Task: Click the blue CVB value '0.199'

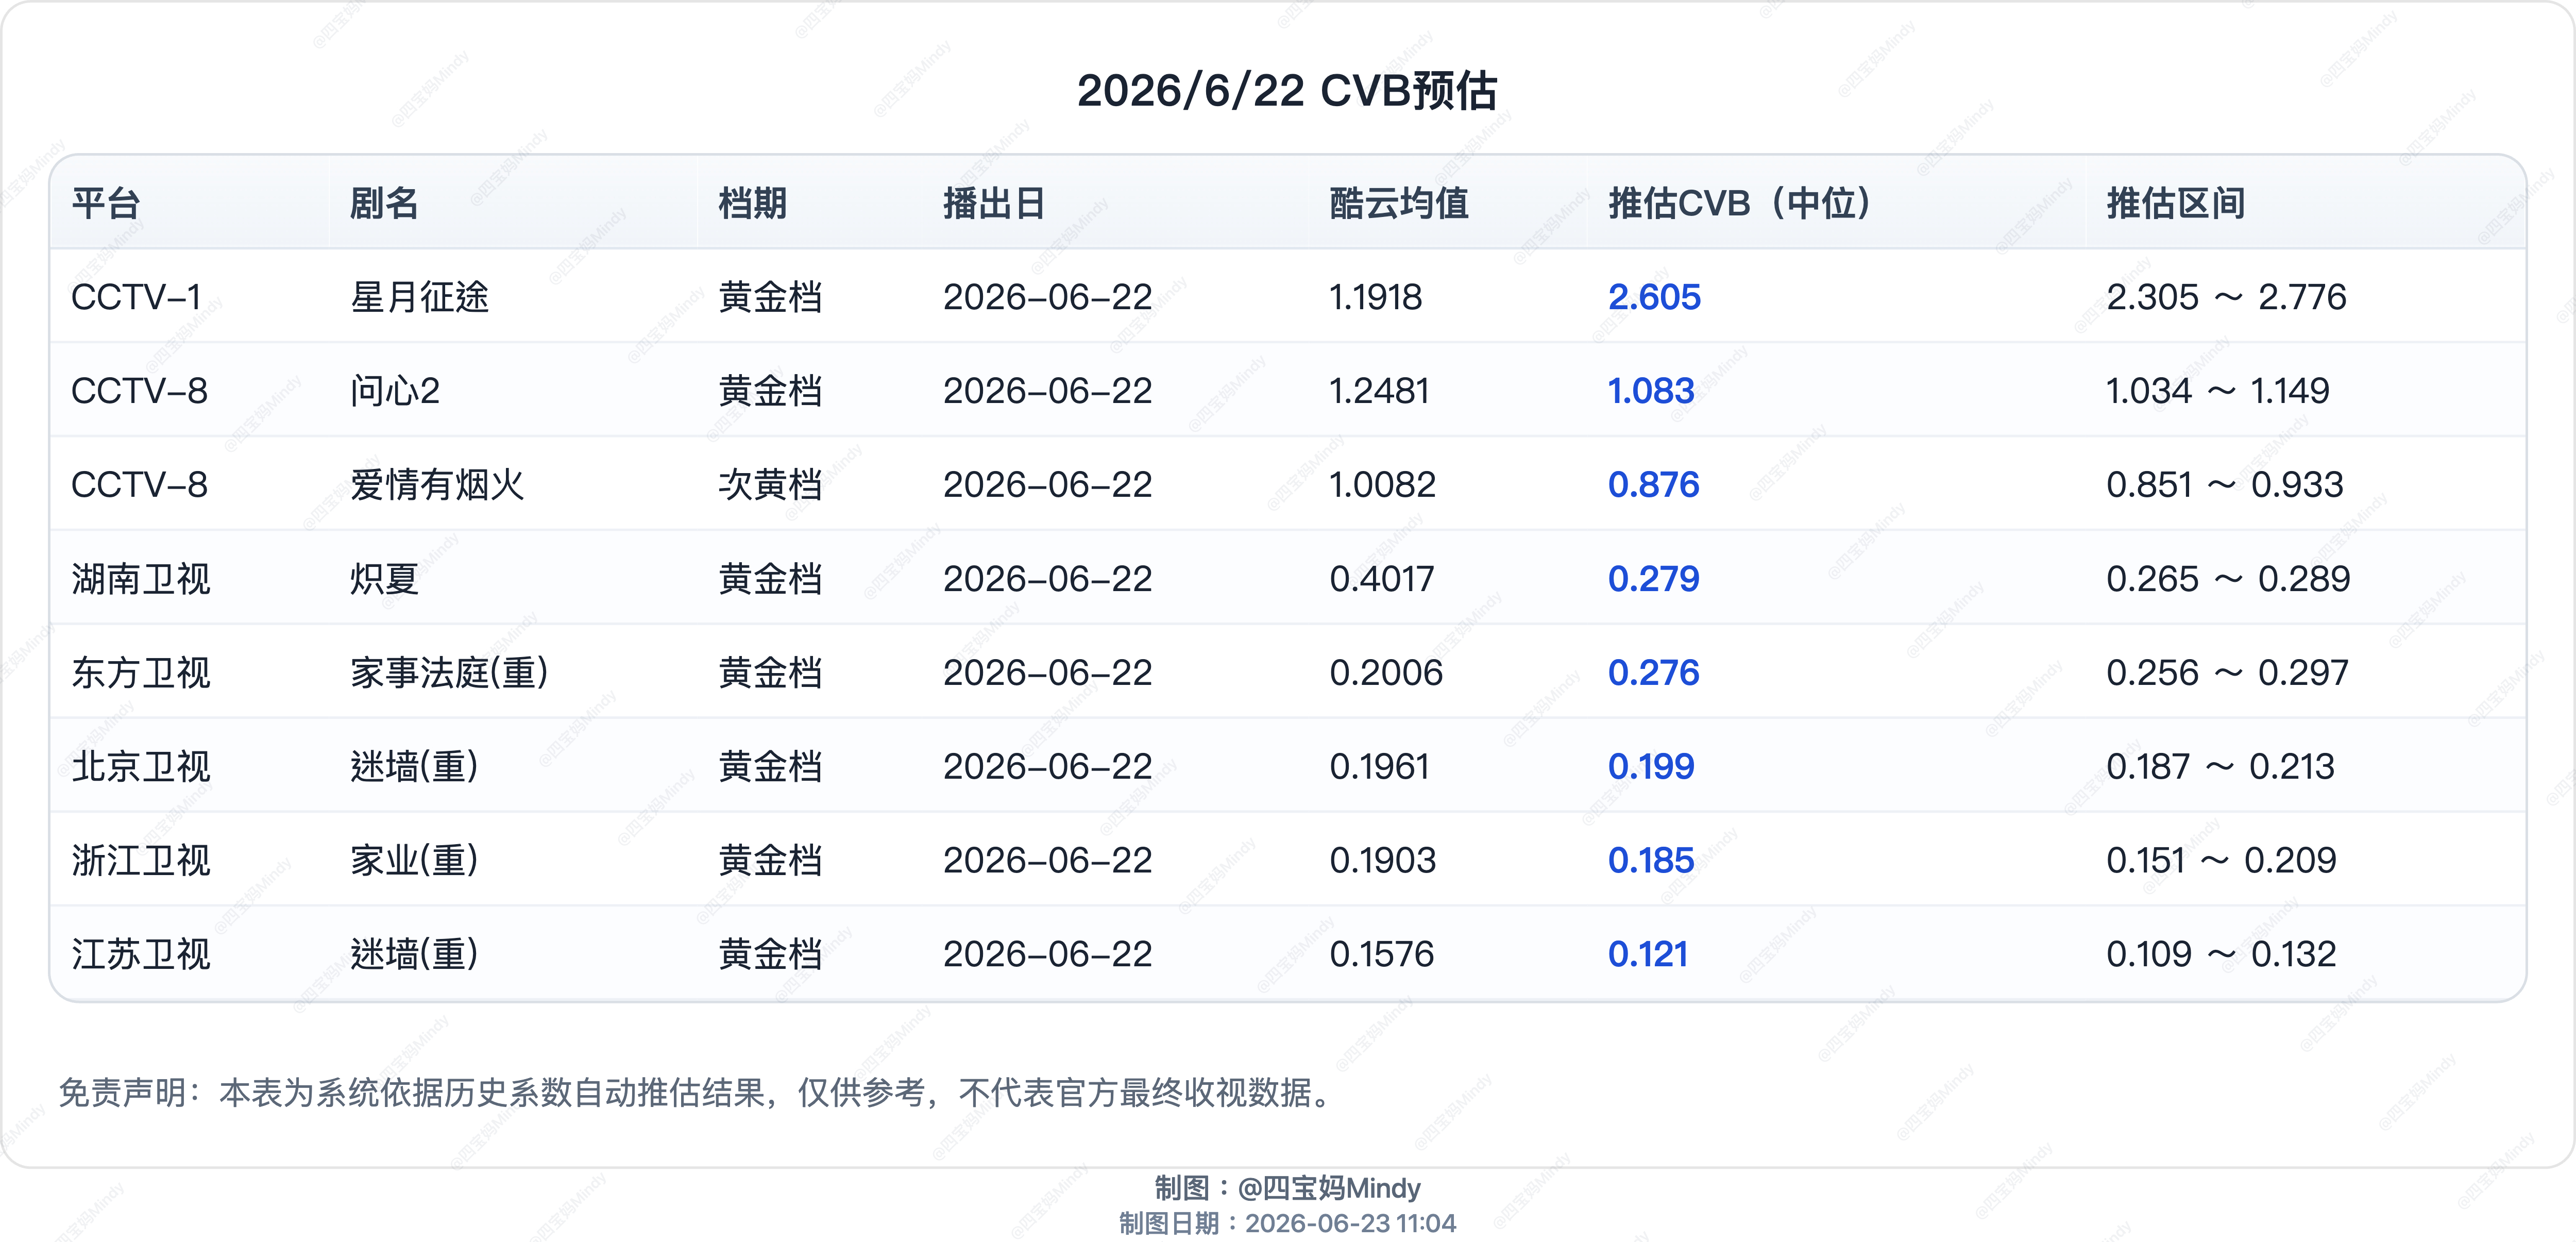Action: tap(1651, 767)
